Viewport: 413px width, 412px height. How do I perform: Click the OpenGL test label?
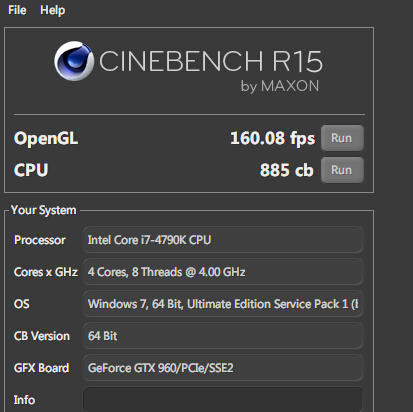[x=46, y=138]
